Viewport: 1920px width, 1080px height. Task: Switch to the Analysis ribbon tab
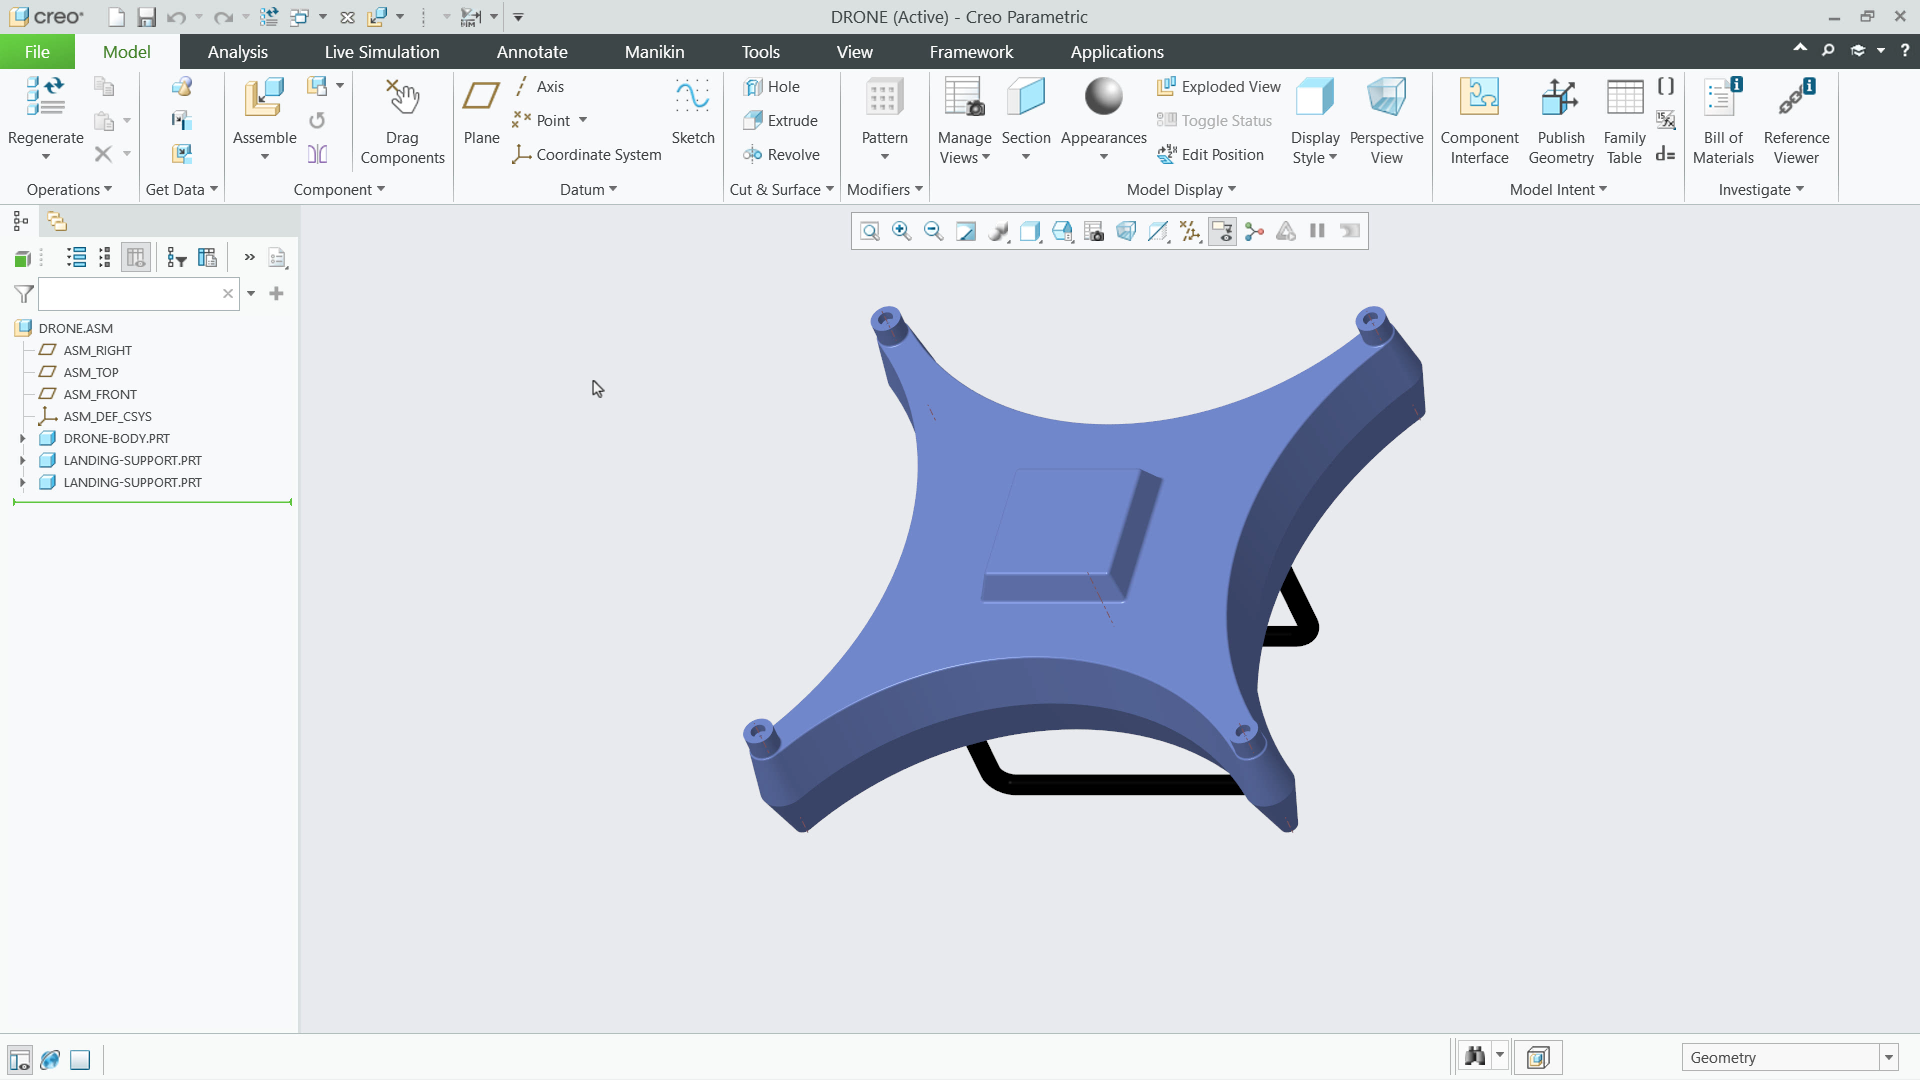point(237,52)
